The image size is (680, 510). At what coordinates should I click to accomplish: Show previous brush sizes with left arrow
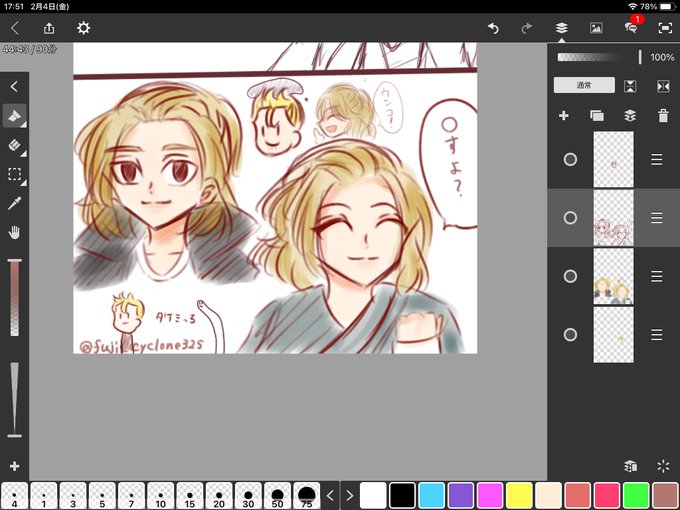[x=330, y=495]
